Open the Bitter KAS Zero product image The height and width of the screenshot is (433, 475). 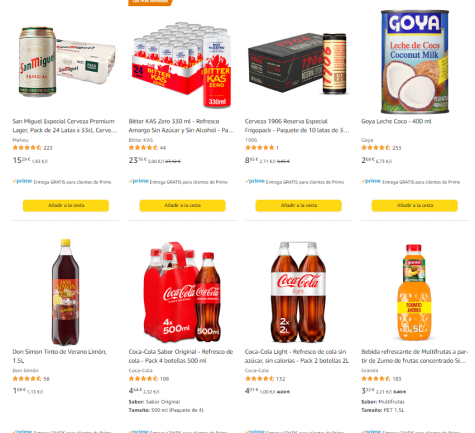click(x=182, y=65)
